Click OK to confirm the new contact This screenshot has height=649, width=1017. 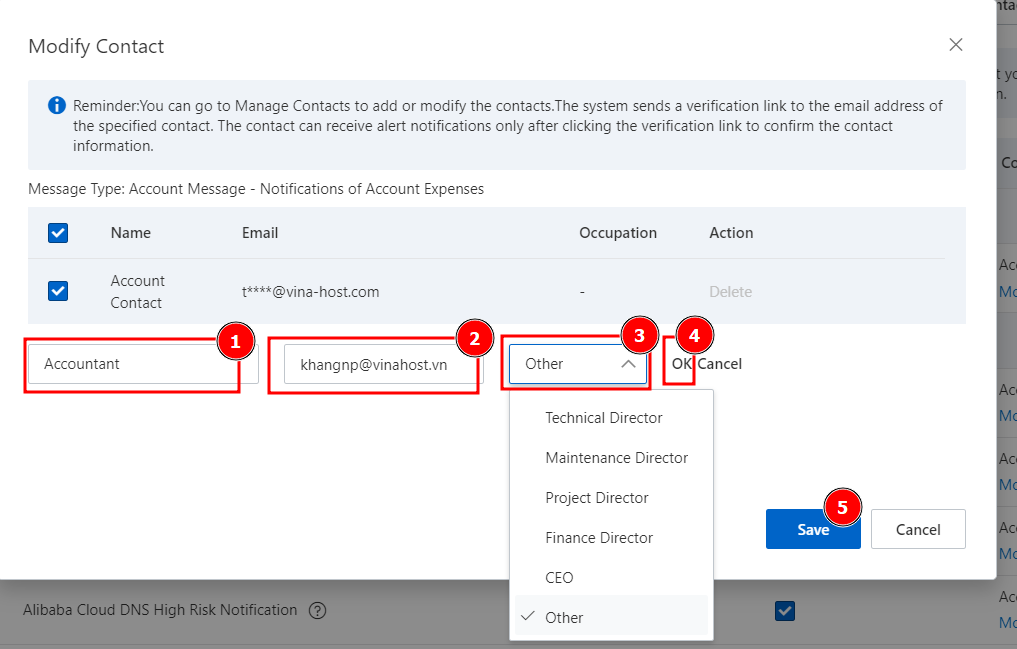tap(681, 364)
